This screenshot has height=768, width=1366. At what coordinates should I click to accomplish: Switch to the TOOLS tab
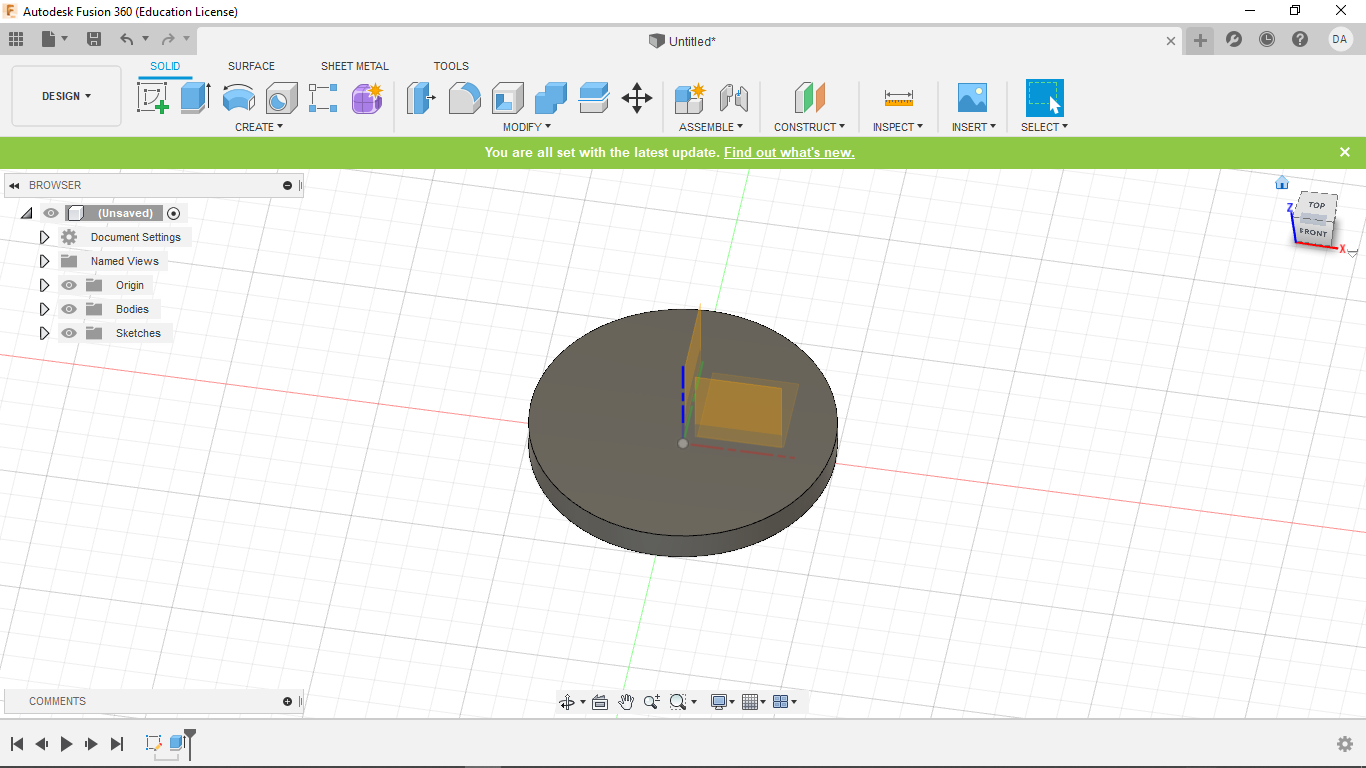[x=451, y=66]
